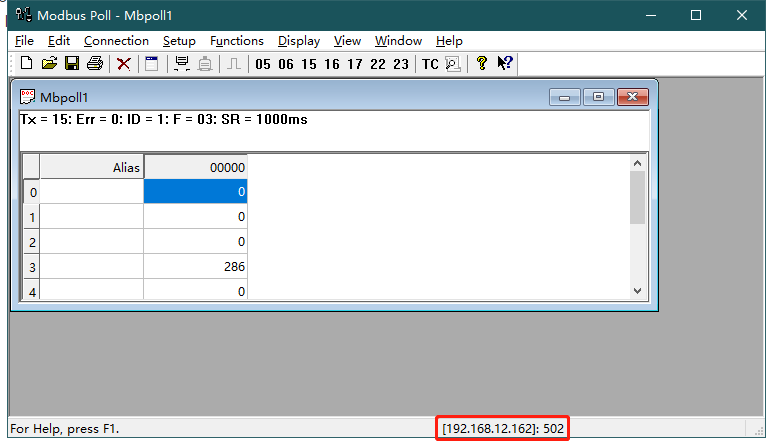Save with the floppy disk icon
This screenshot has height=444, width=773.
(x=72, y=64)
